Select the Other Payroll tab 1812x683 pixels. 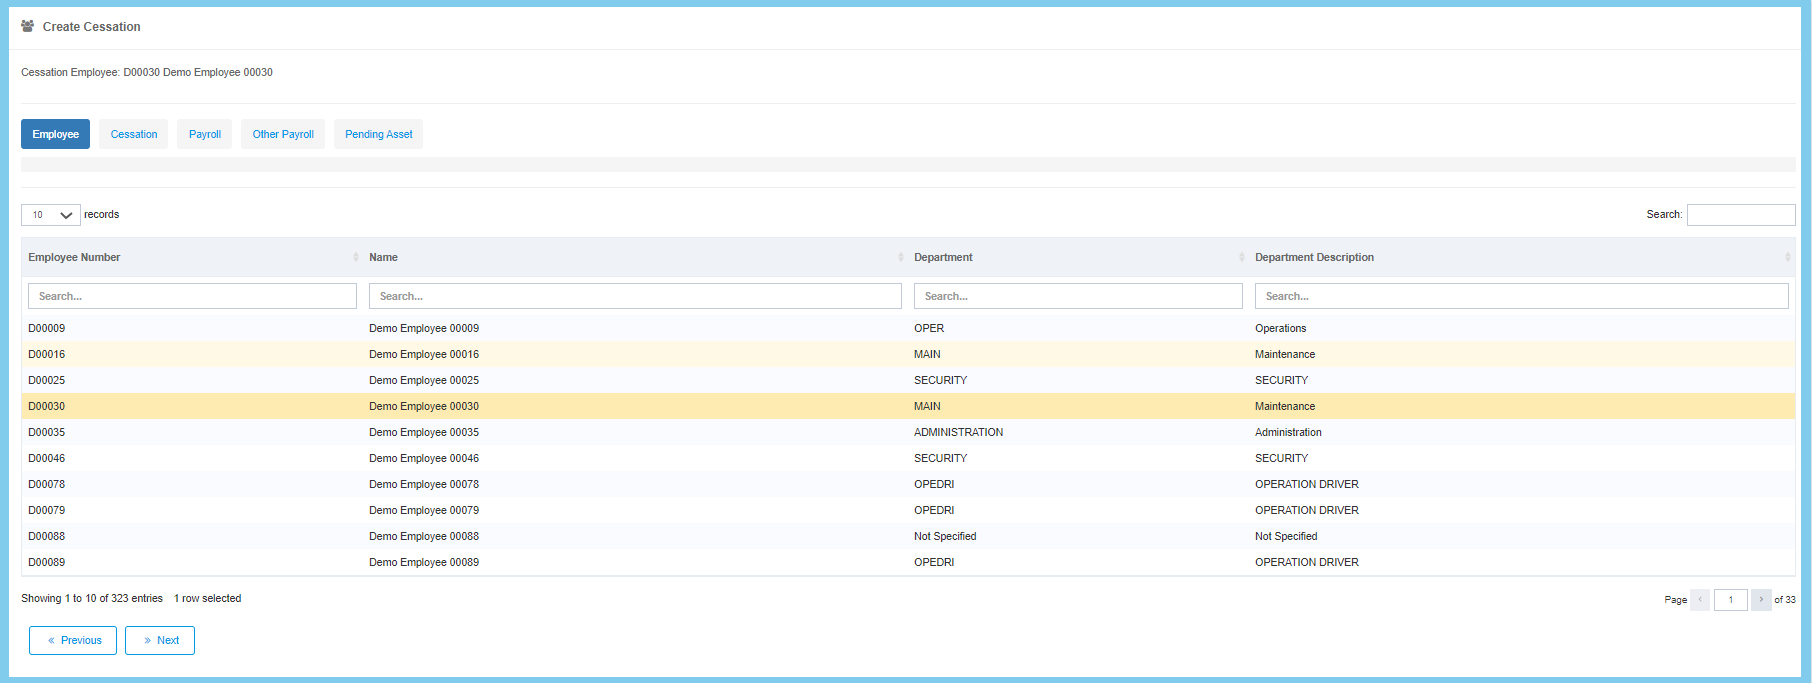[x=283, y=134]
